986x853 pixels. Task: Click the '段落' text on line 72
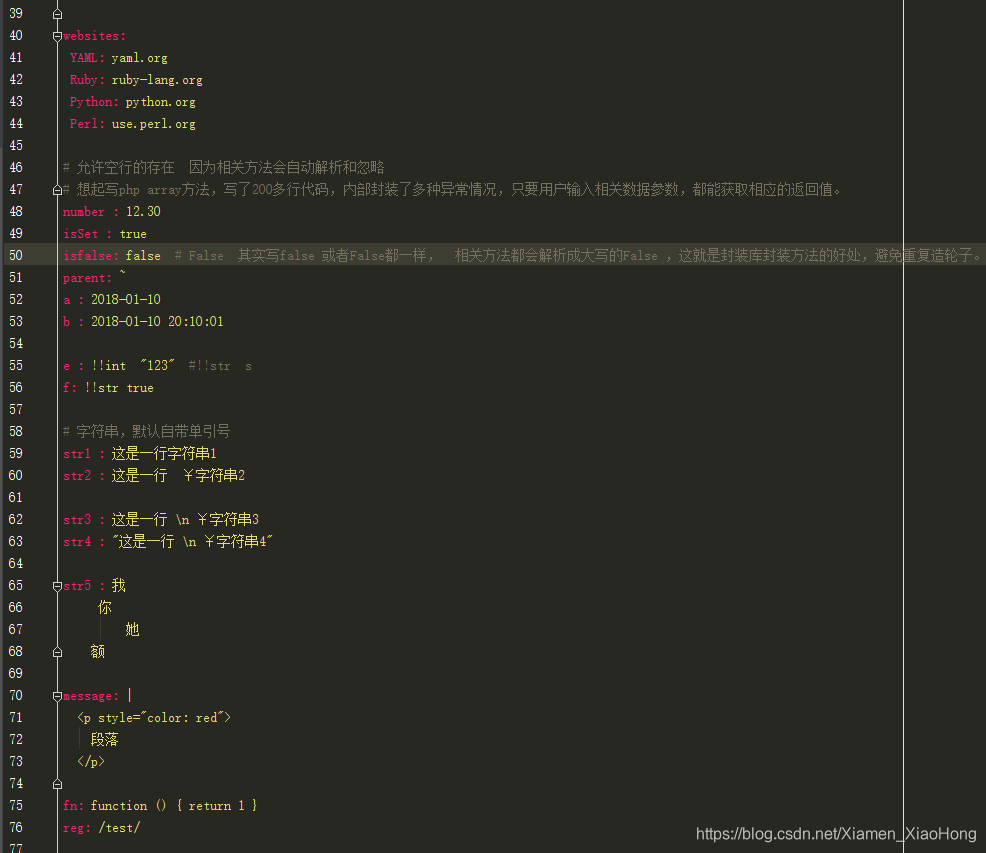[104, 740]
